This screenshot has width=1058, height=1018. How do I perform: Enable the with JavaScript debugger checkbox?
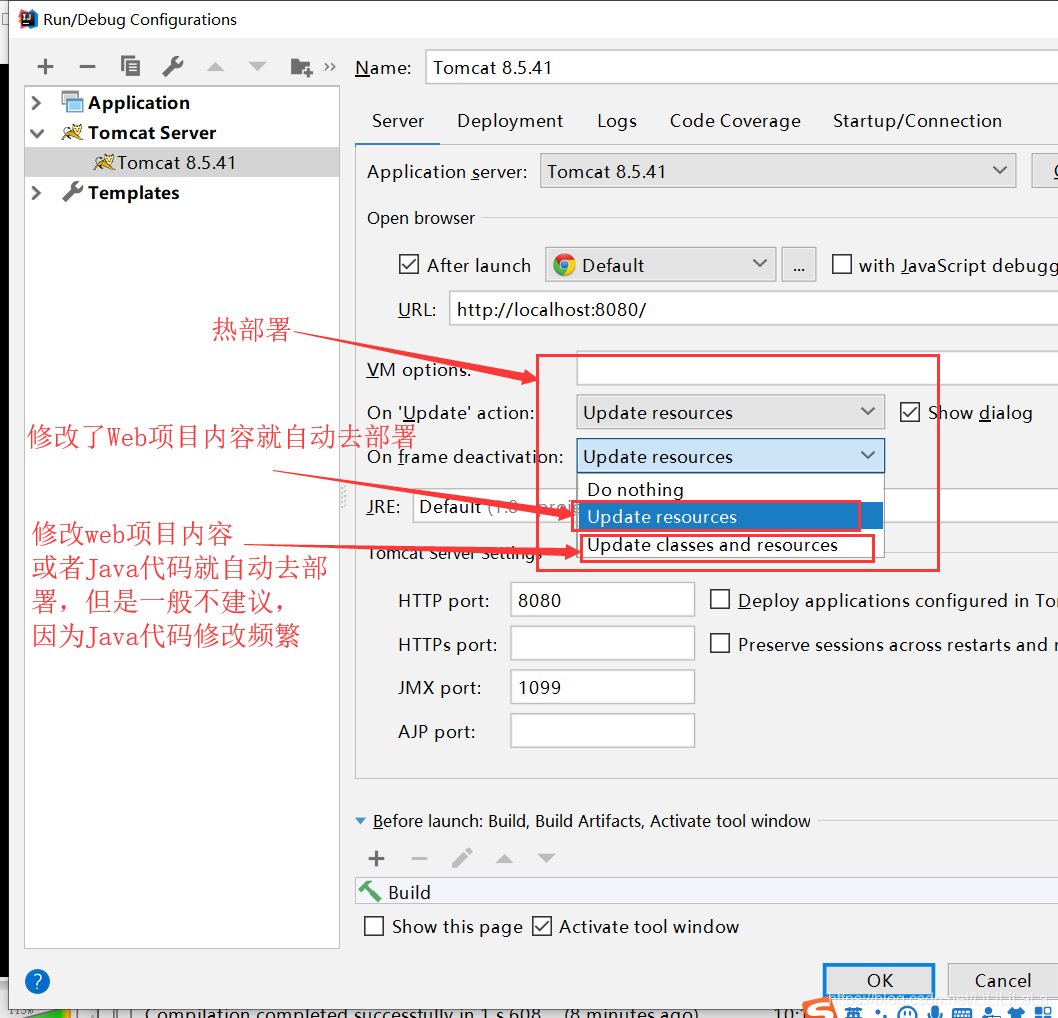point(841,264)
